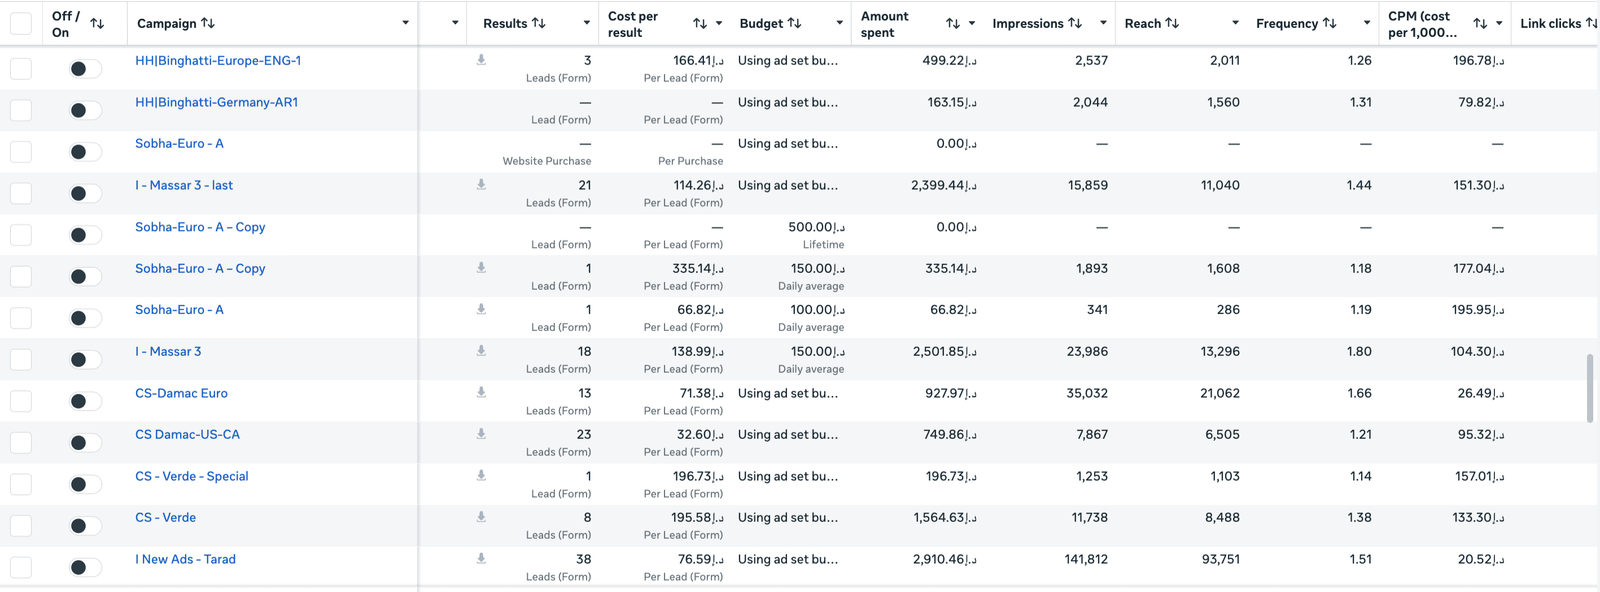Toggle CS Damac-US-CA campaign switch

coord(85,443)
